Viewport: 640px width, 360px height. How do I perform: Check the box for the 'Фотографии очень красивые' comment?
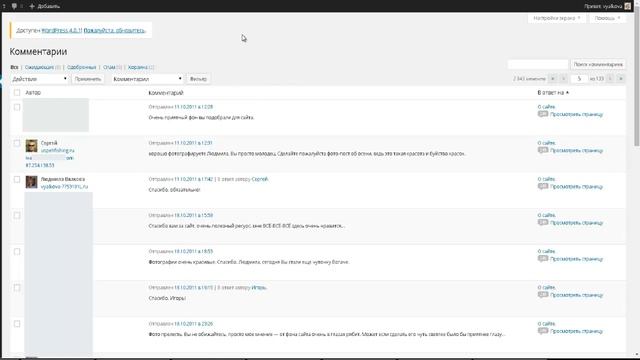coord(17,251)
